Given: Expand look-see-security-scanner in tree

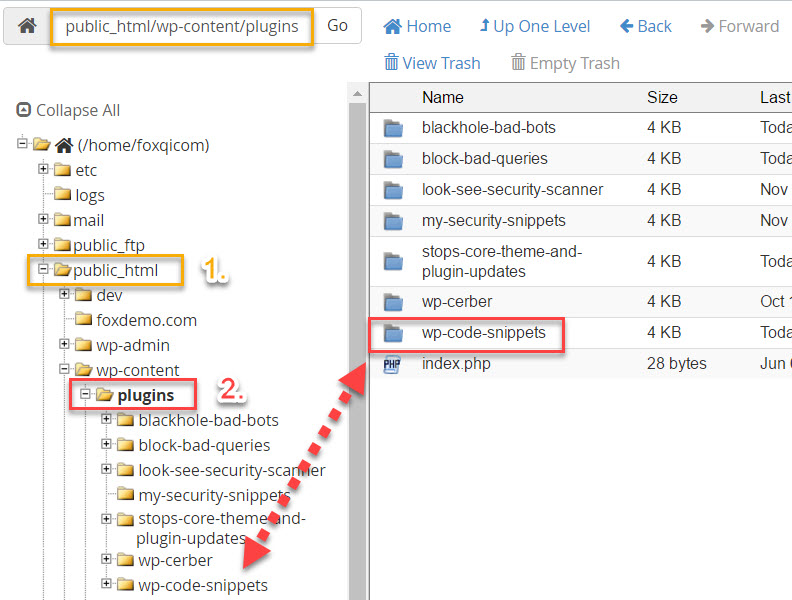Looking at the screenshot, I should tap(106, 469).
